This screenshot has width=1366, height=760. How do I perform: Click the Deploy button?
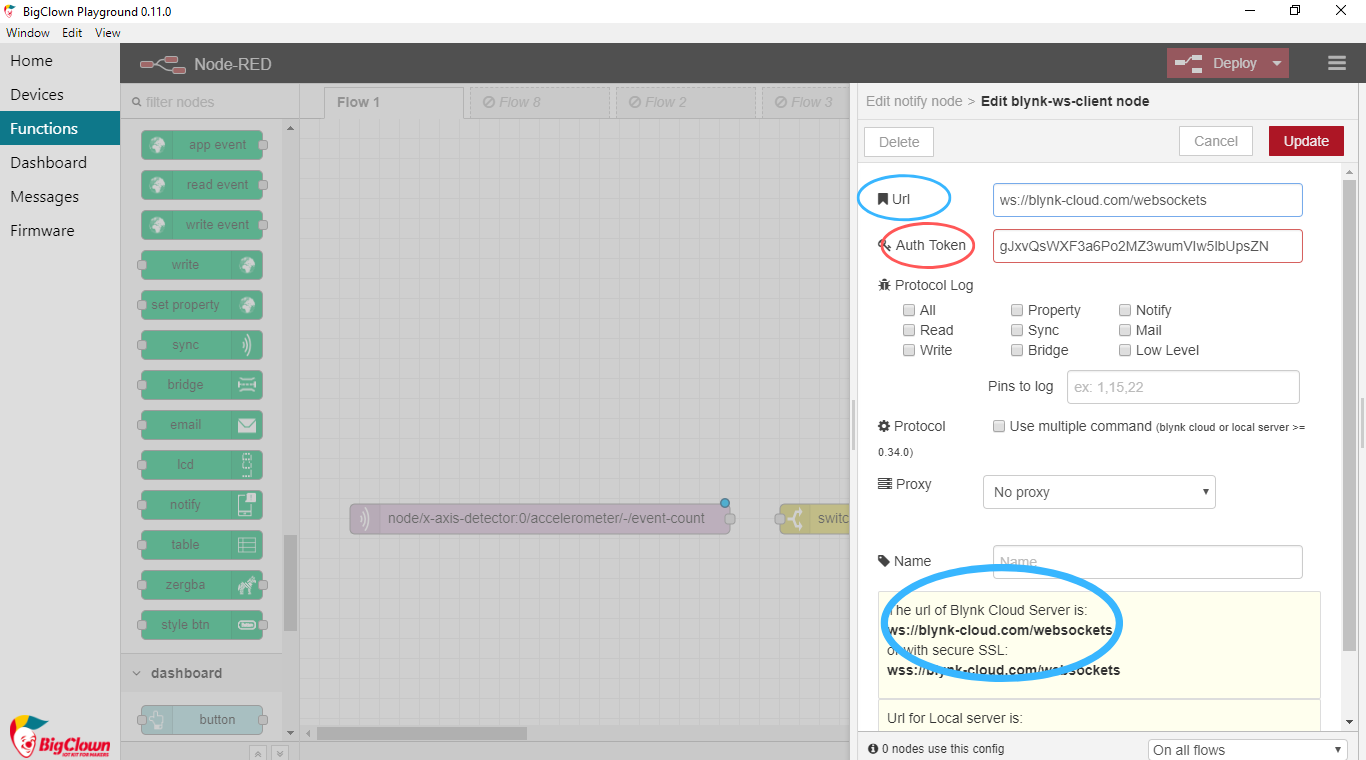(1217, 63)
